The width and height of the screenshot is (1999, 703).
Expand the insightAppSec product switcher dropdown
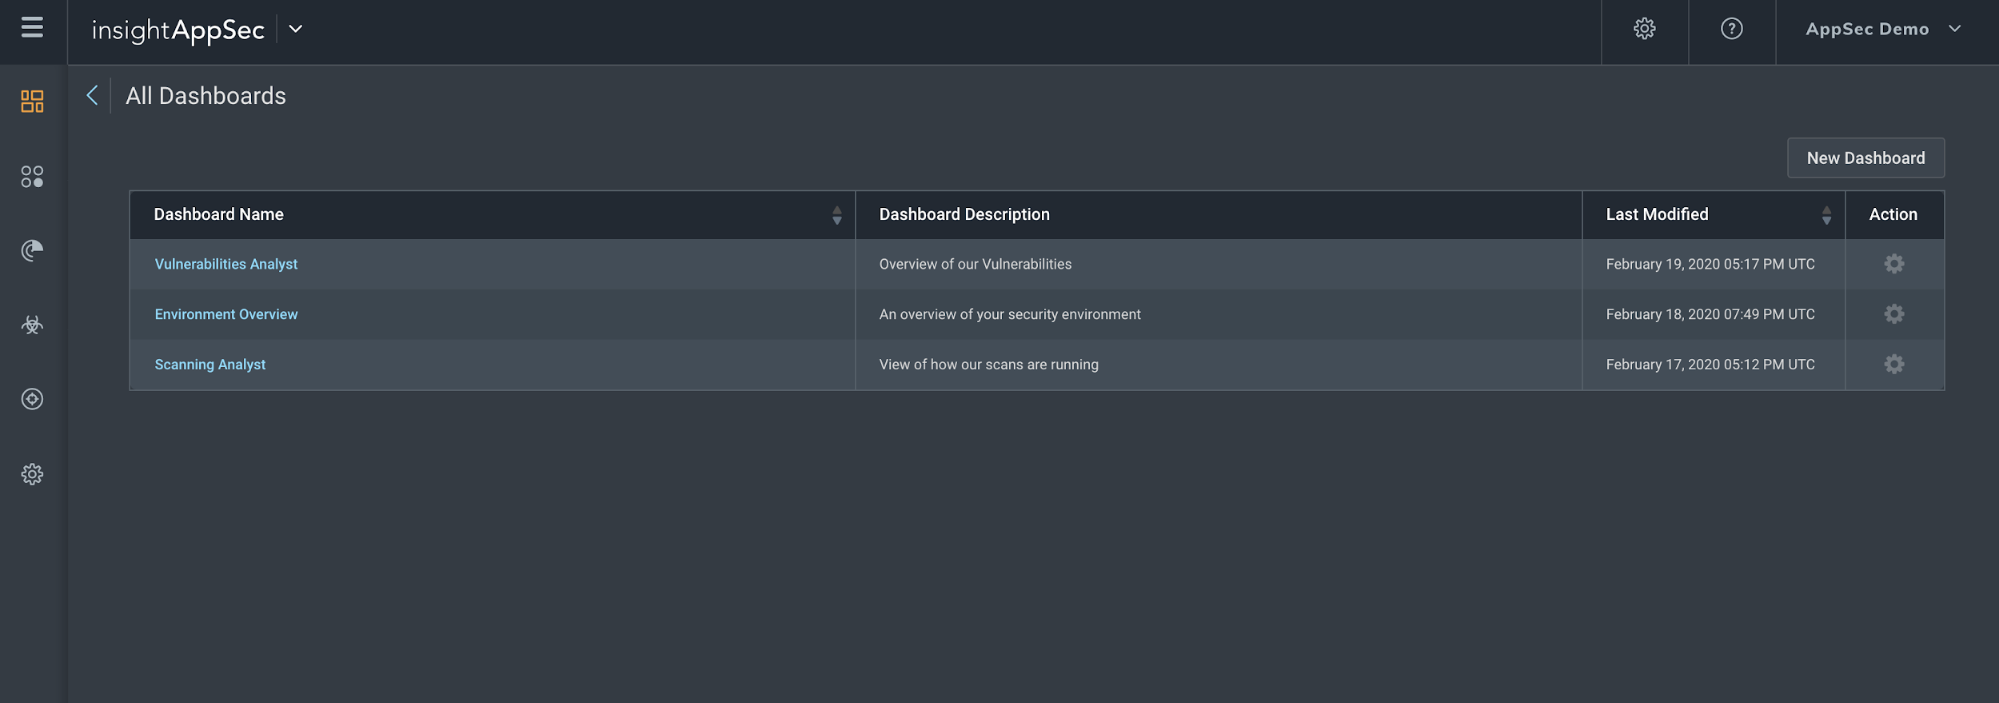click(295, 29)
